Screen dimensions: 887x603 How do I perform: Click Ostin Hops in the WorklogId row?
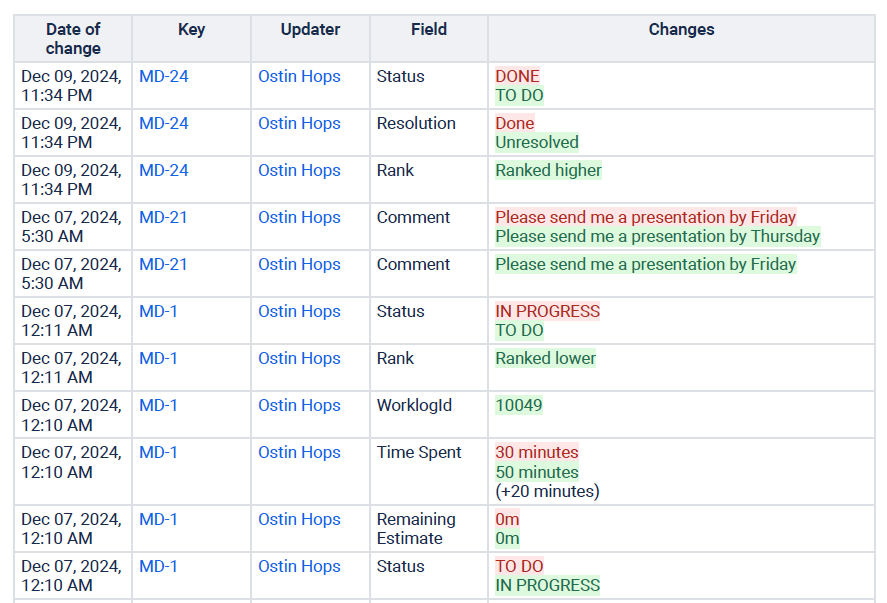[299, 405]
